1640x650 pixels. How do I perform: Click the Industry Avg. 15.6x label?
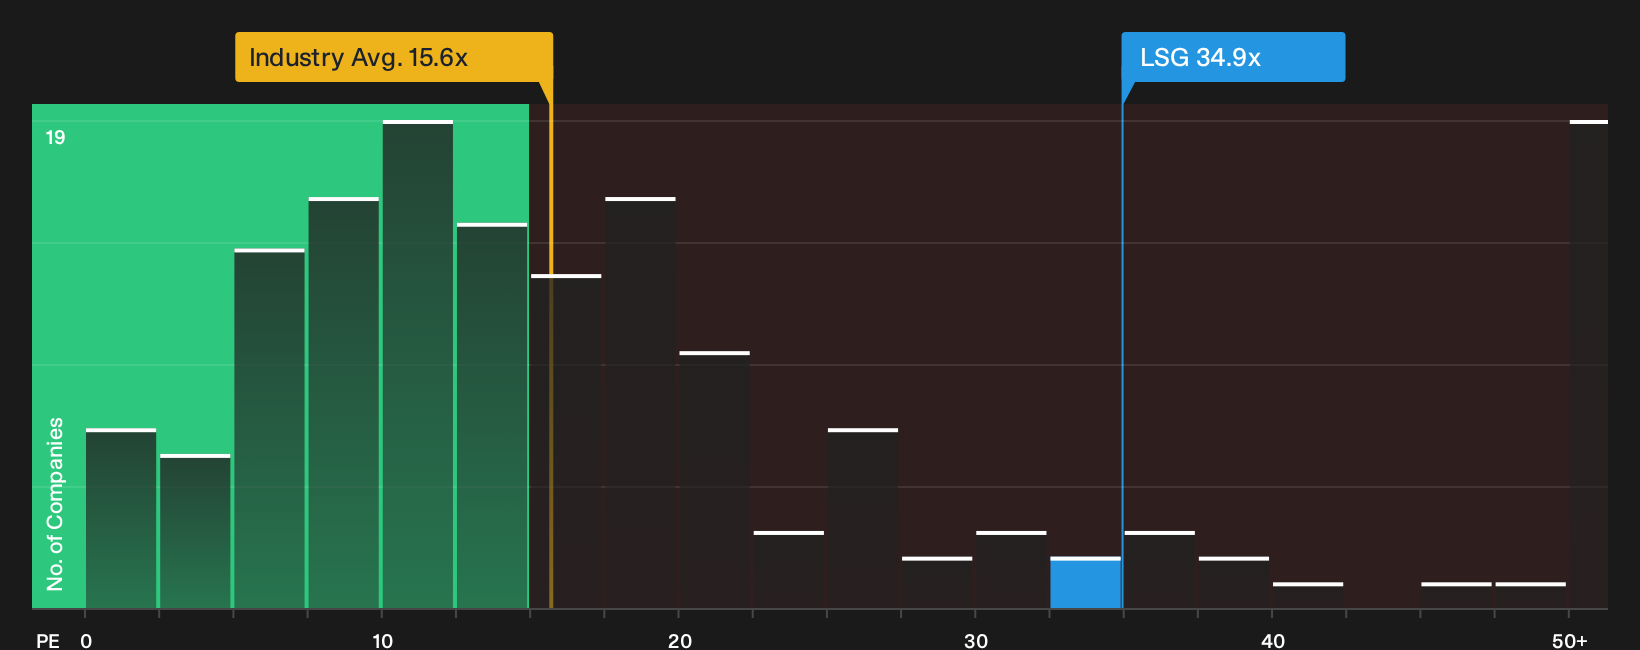pyautogui.click(x=393, y=57)
